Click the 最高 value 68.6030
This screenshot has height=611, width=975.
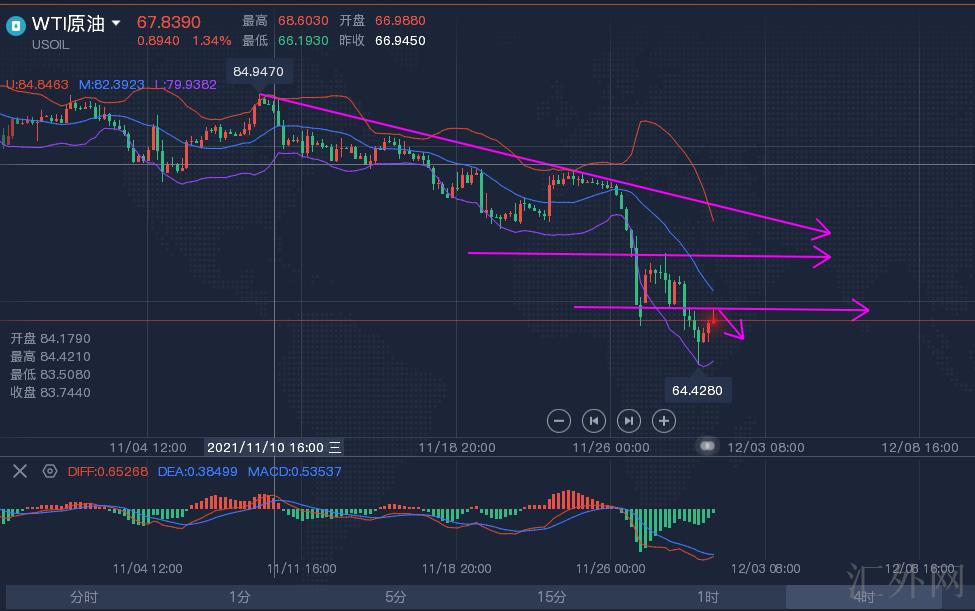pos(303,21)
